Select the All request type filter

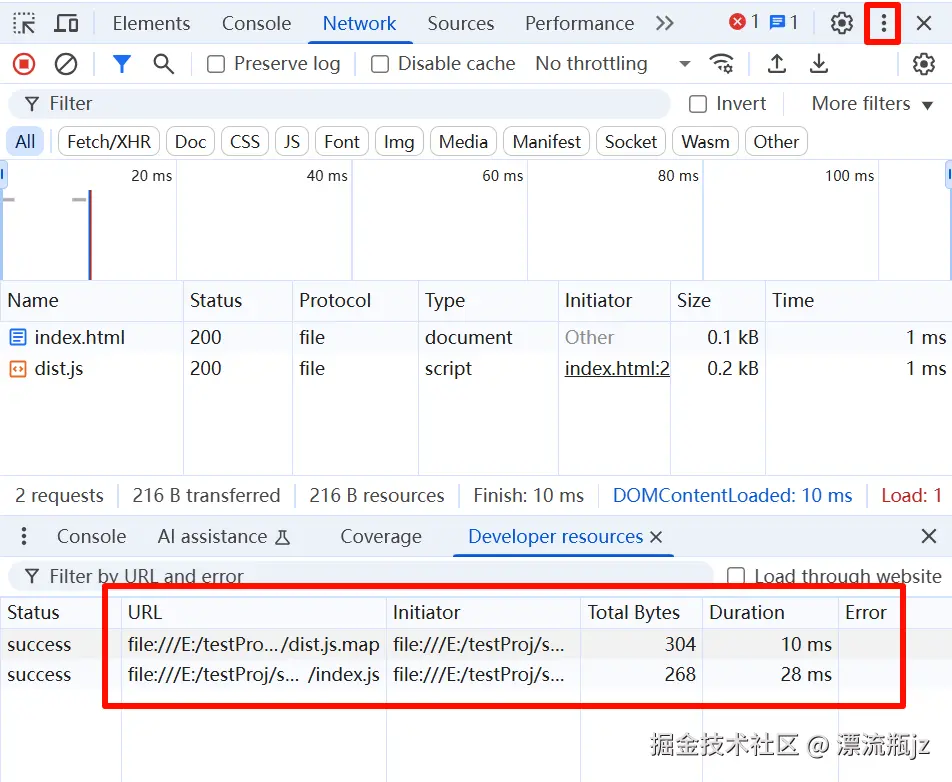click(25, 141)
